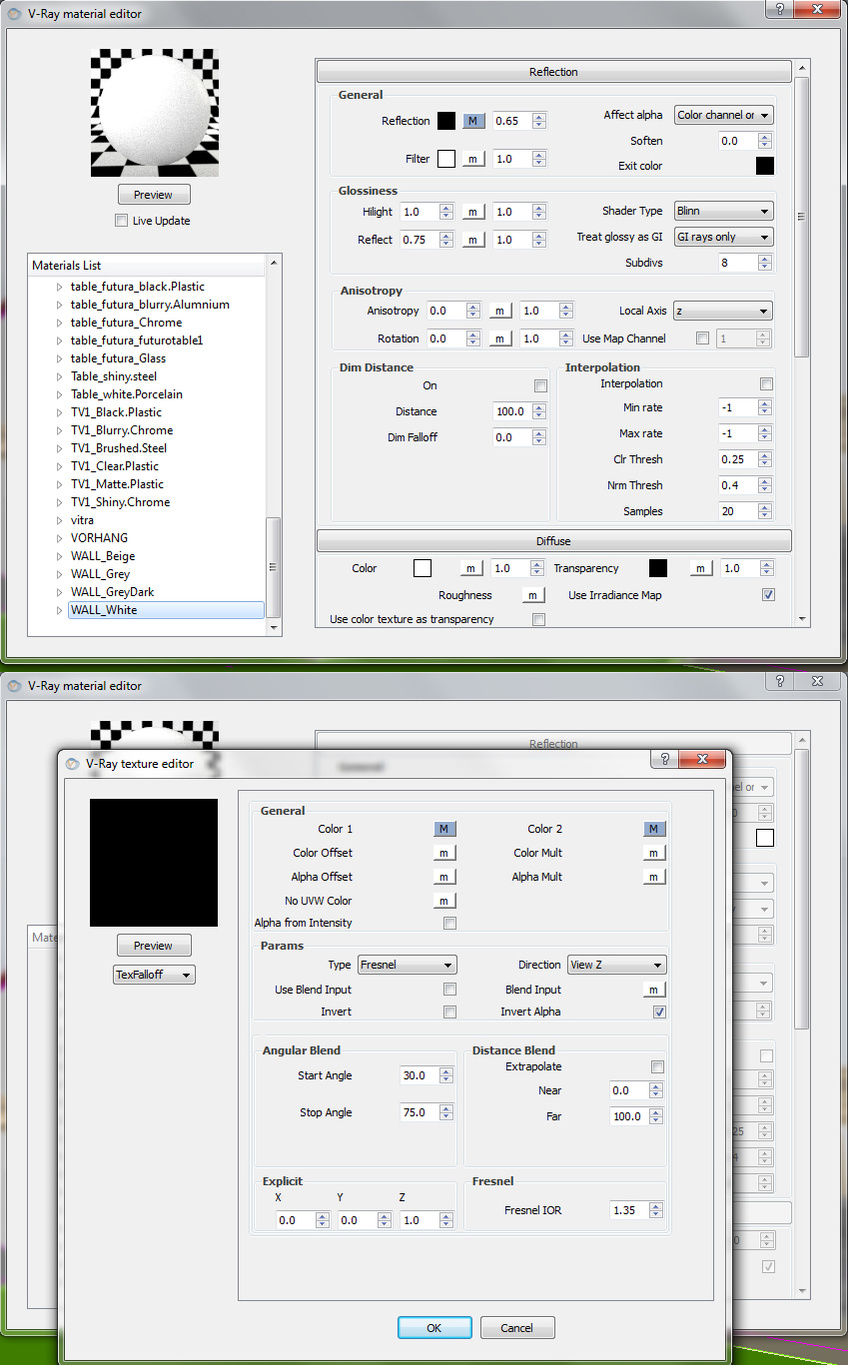Click the Rotation 'm' map button
The image size is (848, 1365).
pyautogui.click(x=500, y=339)
